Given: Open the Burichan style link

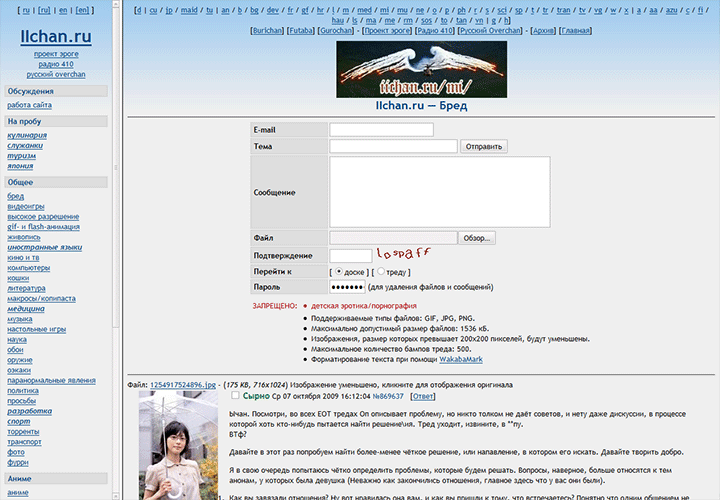Looking at the screenshot, I should (267, 31).
